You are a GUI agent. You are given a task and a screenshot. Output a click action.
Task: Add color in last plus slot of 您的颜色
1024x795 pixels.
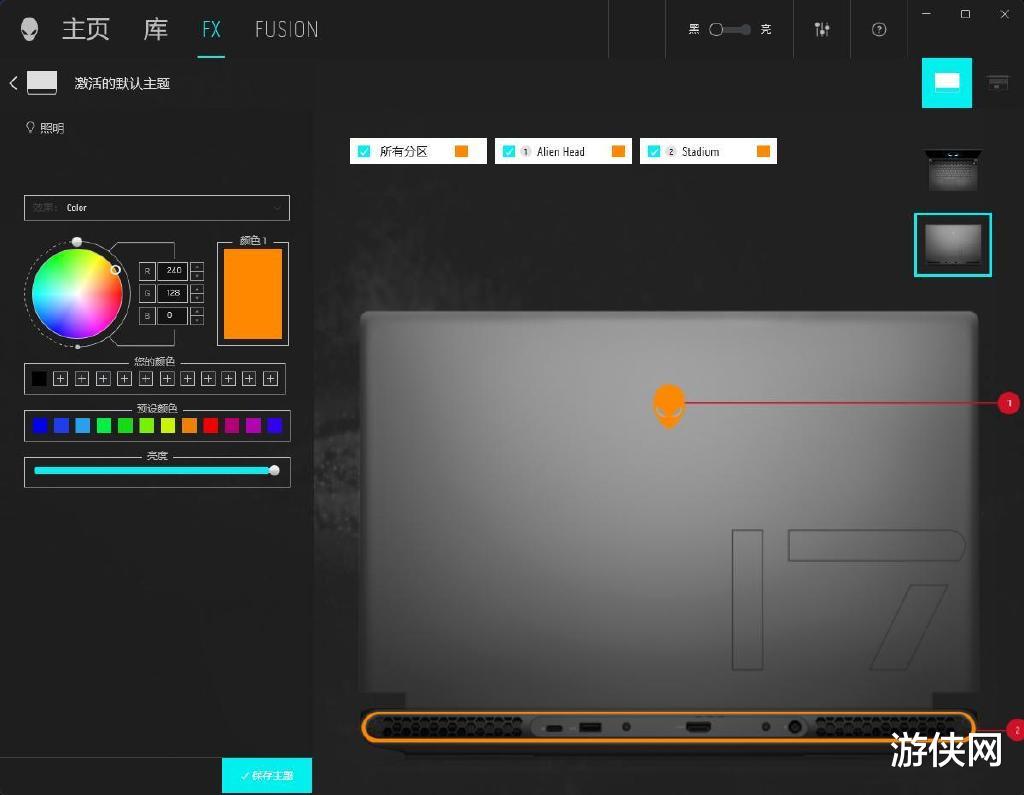(x=270, y=378)
